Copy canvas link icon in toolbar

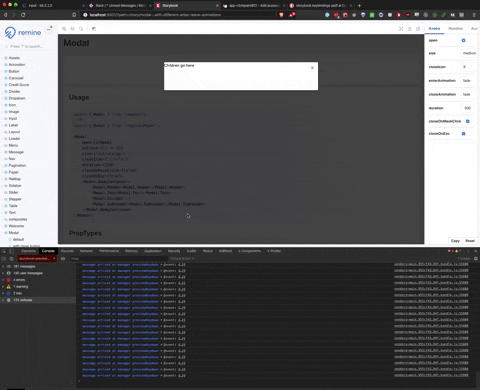tap(418, 29)
